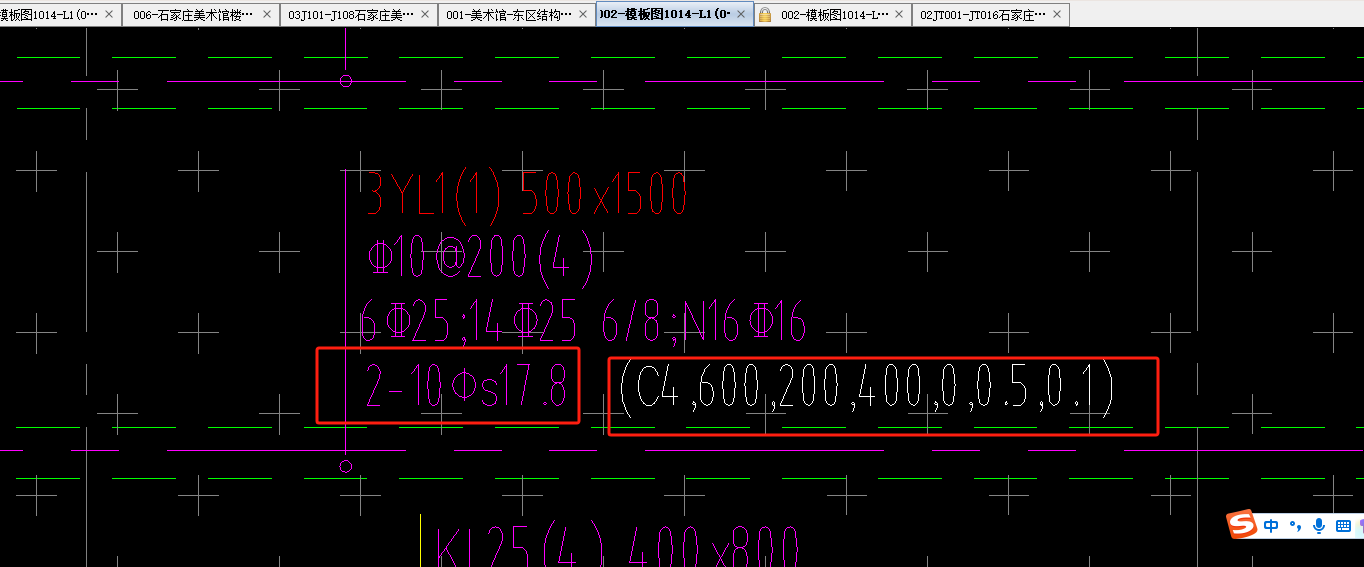Close the 006-石家庄美术馆楼 tab
The image size is (1364, 567).
(266, 15)
